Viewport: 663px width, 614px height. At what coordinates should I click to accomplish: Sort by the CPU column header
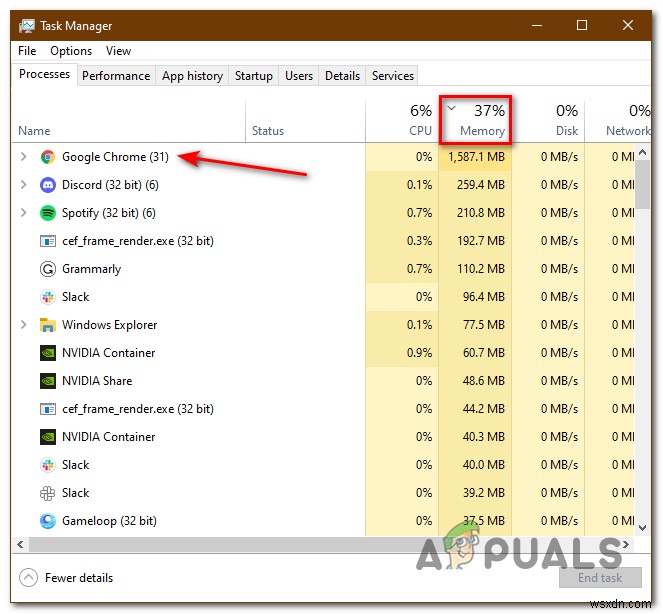(402, 121)
